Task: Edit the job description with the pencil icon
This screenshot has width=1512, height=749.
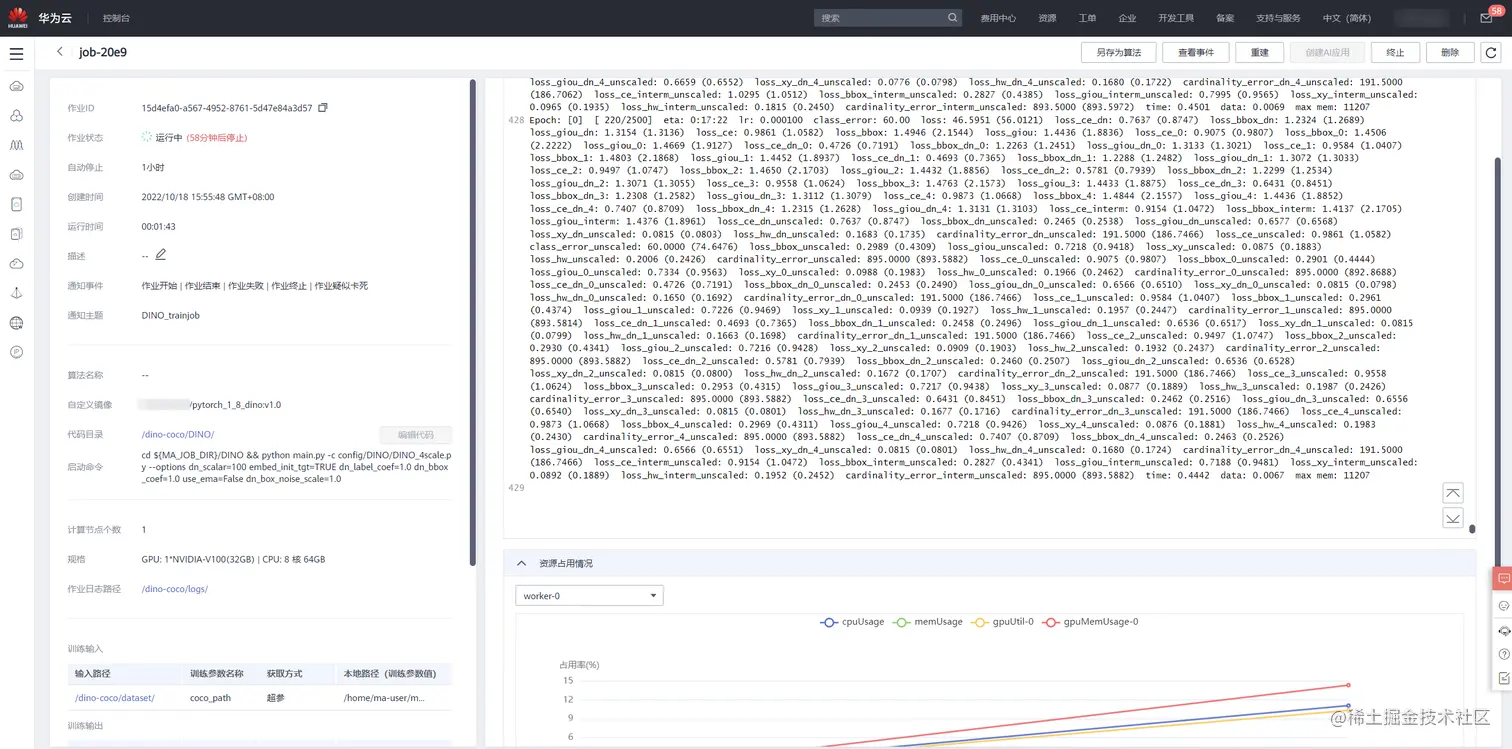Action: point(161,255)
